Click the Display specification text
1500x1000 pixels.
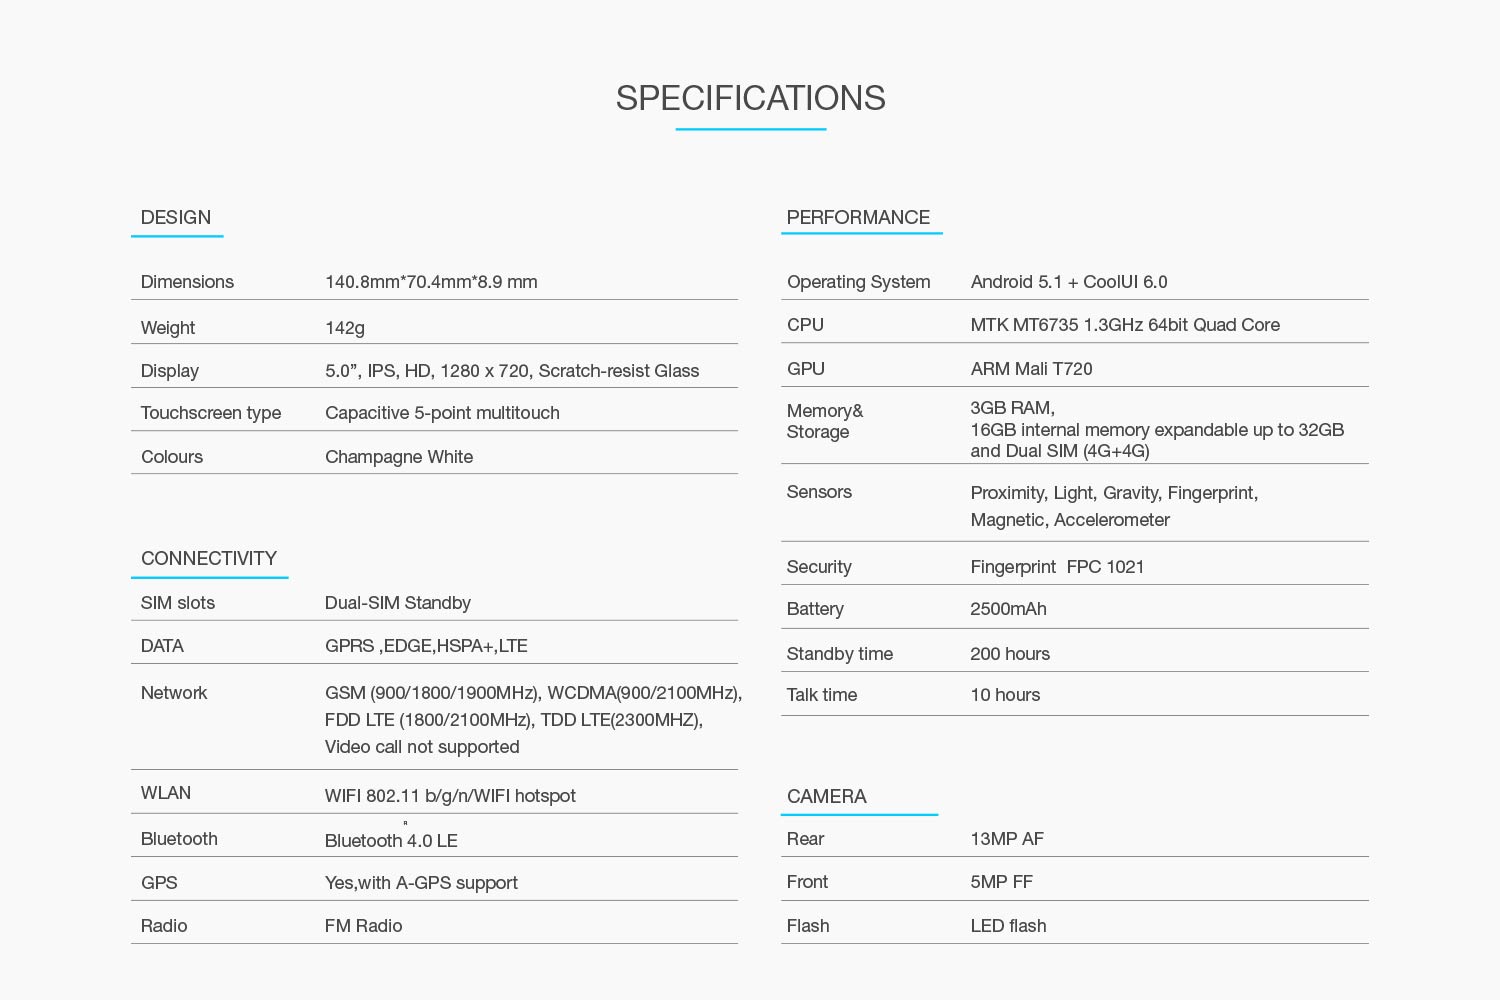point(512,371)
